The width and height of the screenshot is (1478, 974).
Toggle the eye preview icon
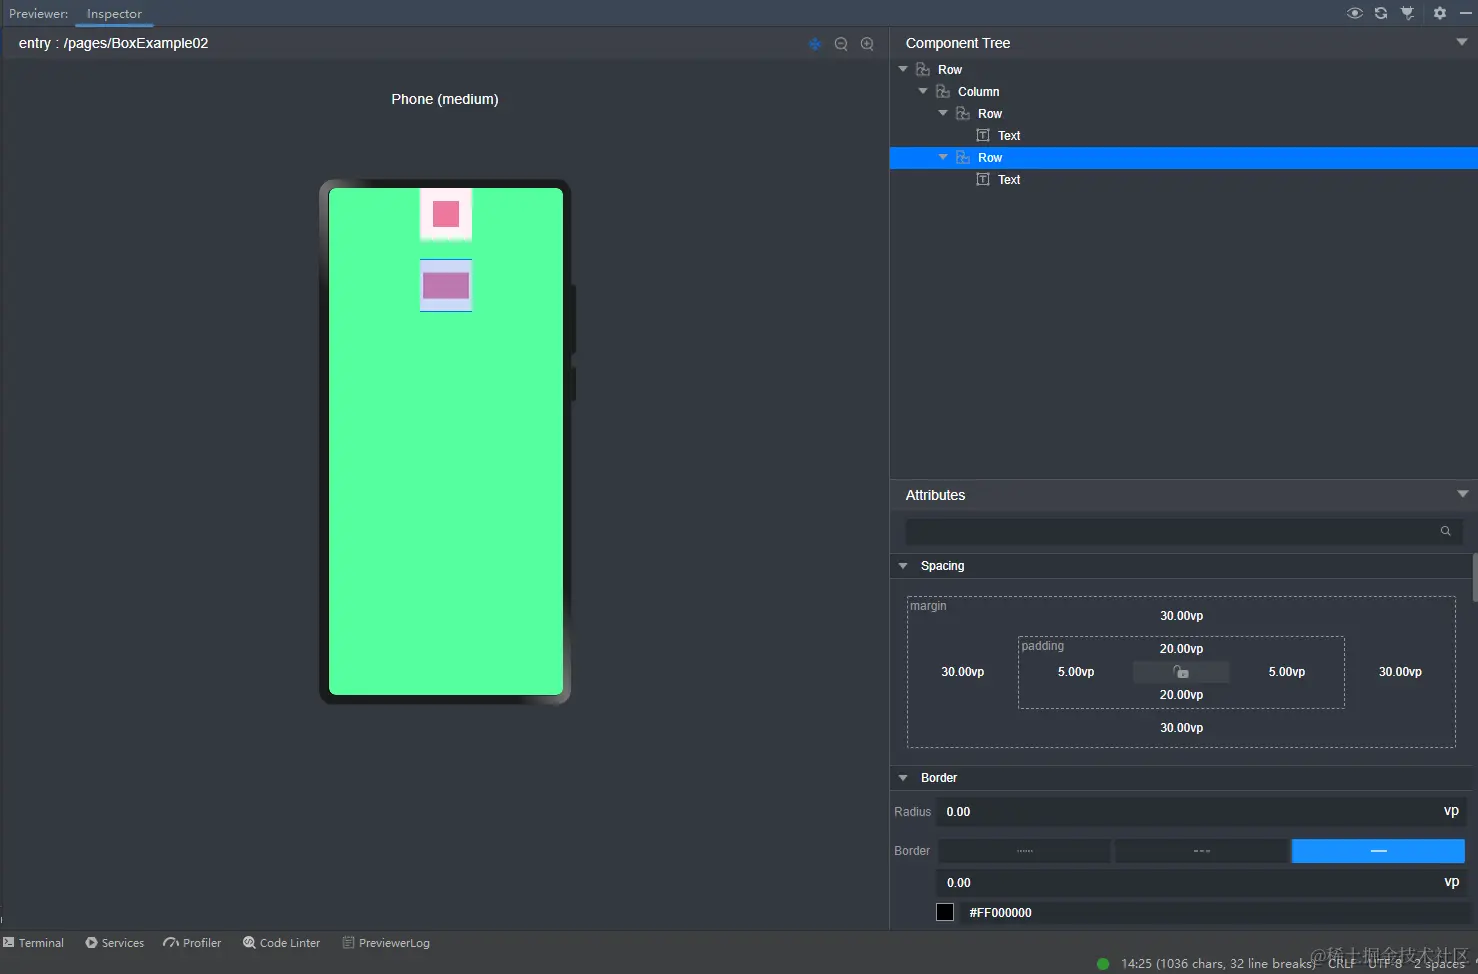tap(1354, 13)
